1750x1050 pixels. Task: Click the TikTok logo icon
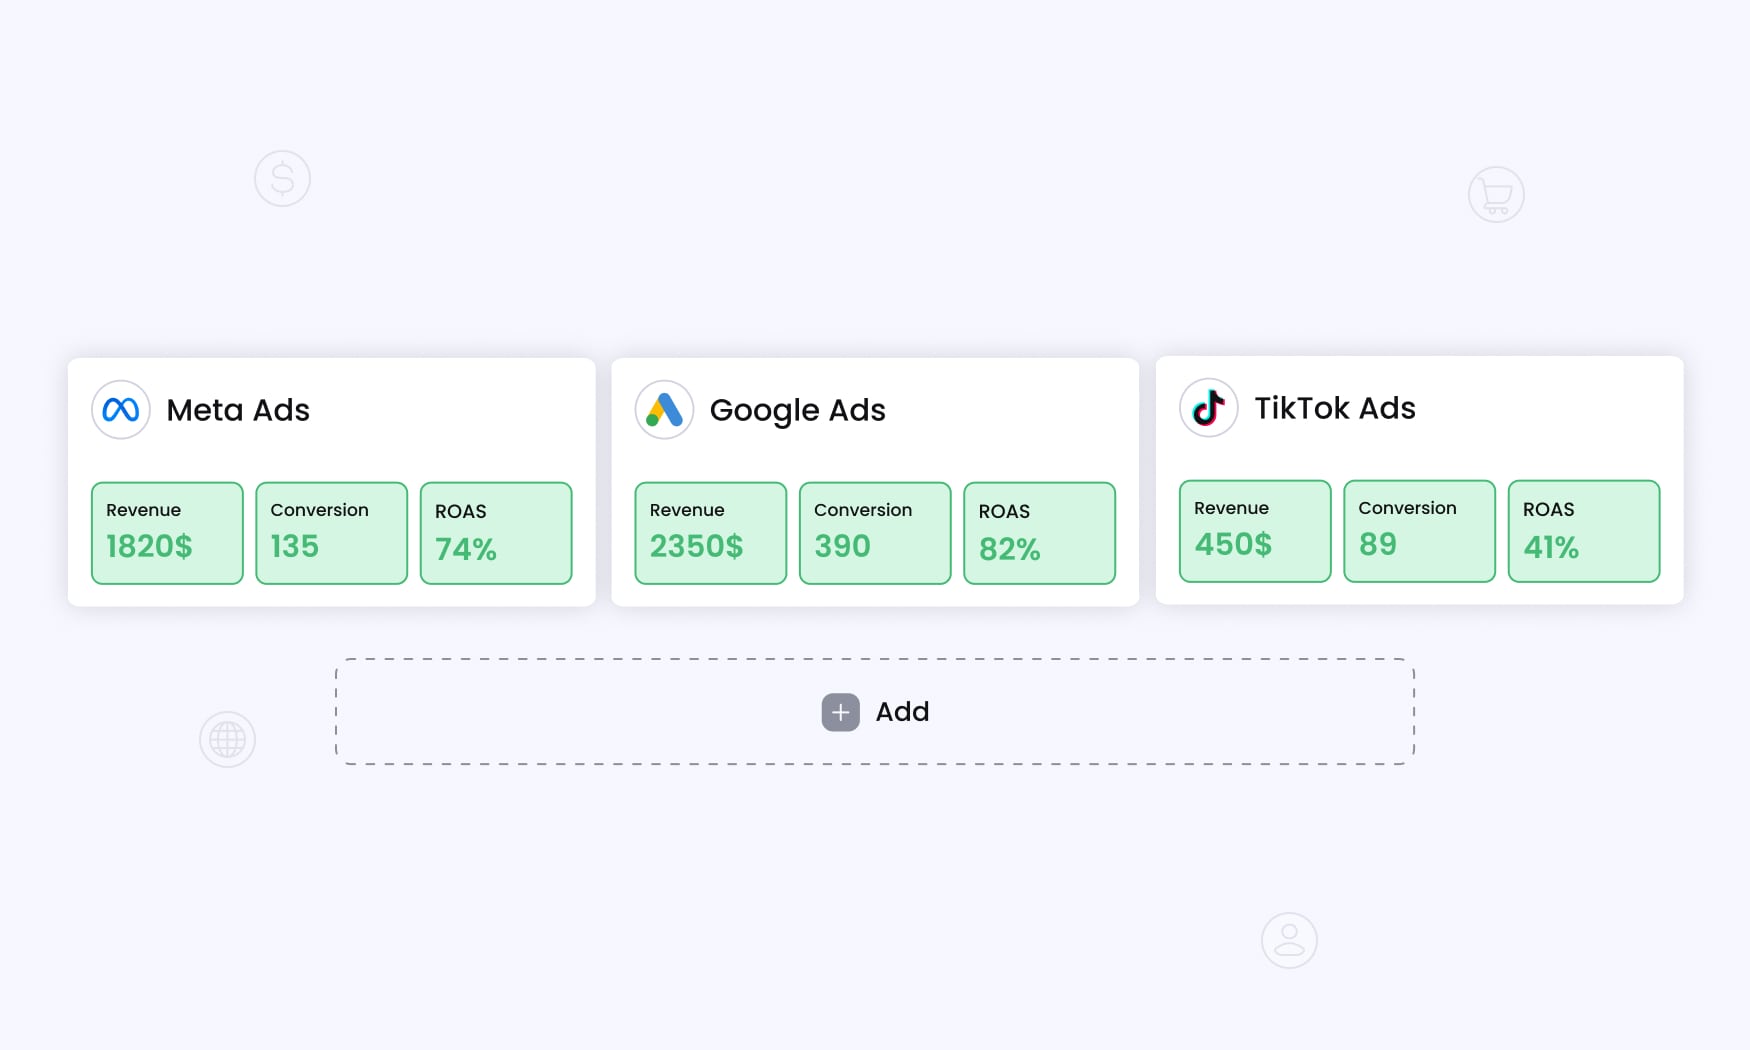point(1208,408)
